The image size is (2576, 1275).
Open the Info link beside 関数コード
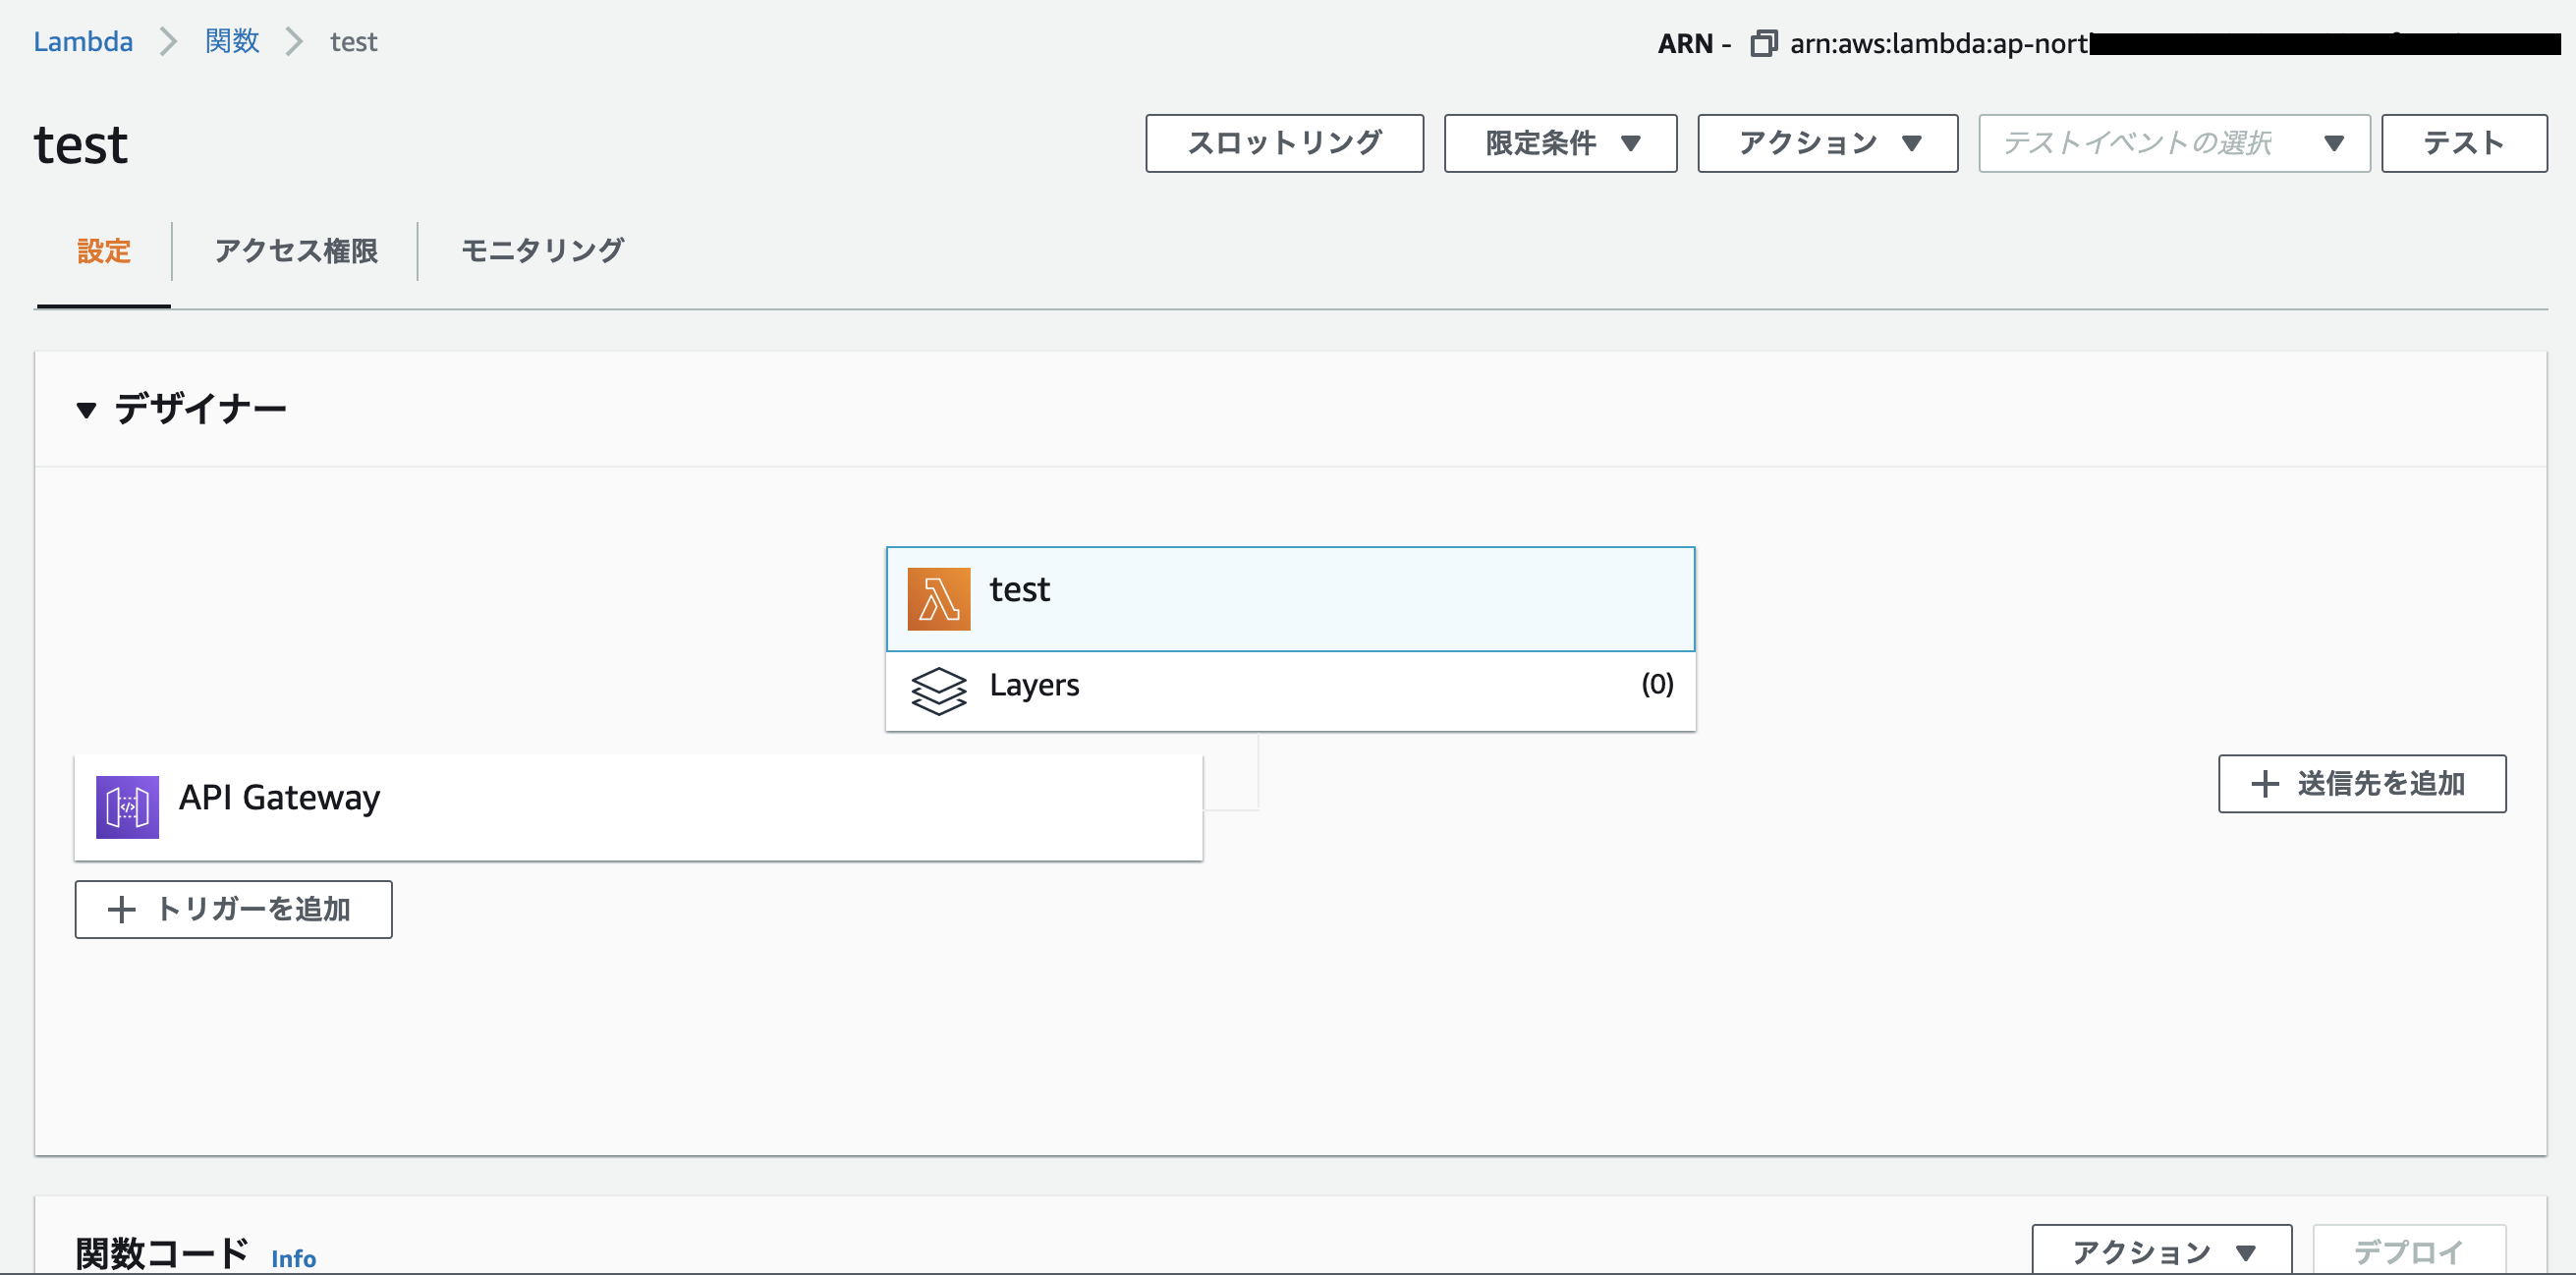[293, 1257]
